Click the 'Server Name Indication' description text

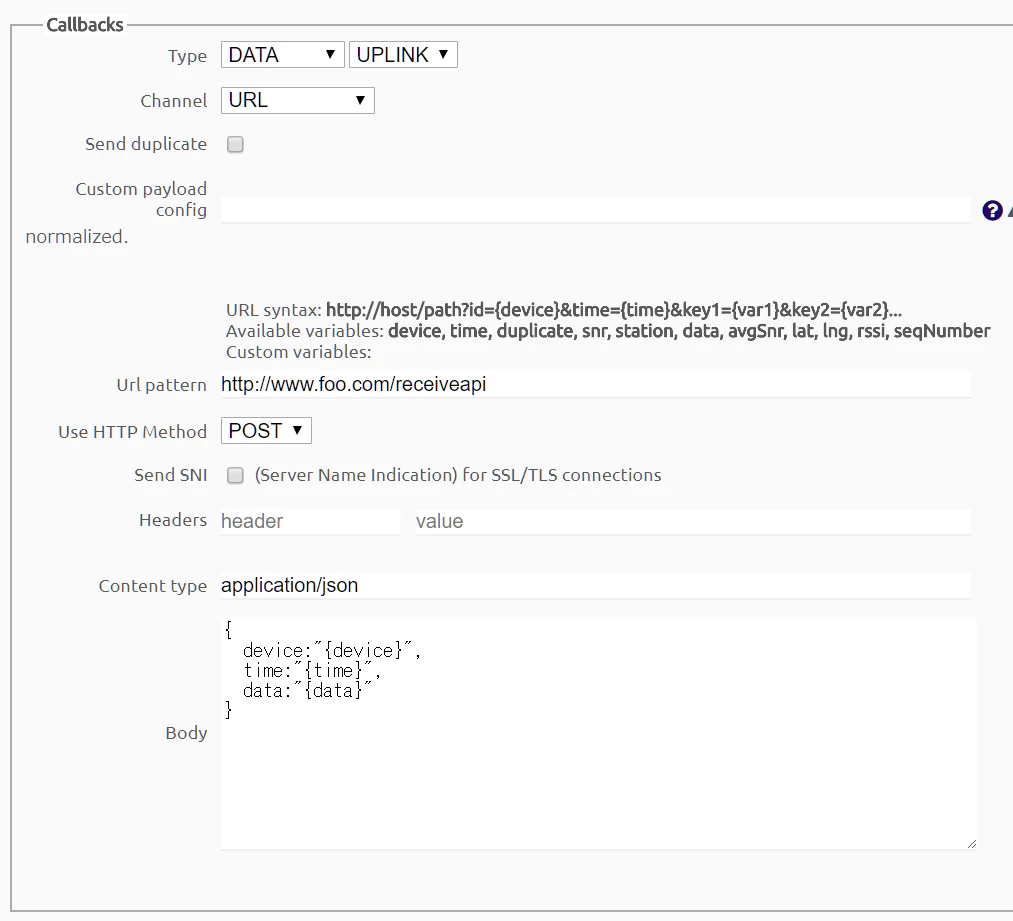458,475
